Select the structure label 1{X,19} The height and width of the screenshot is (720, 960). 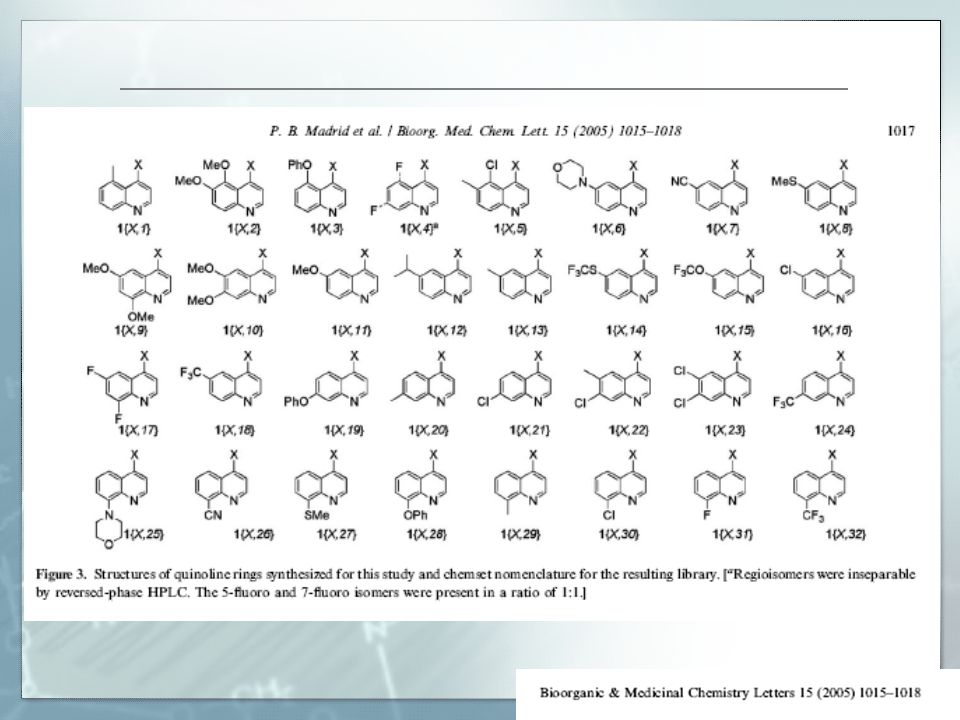(344, 430)
